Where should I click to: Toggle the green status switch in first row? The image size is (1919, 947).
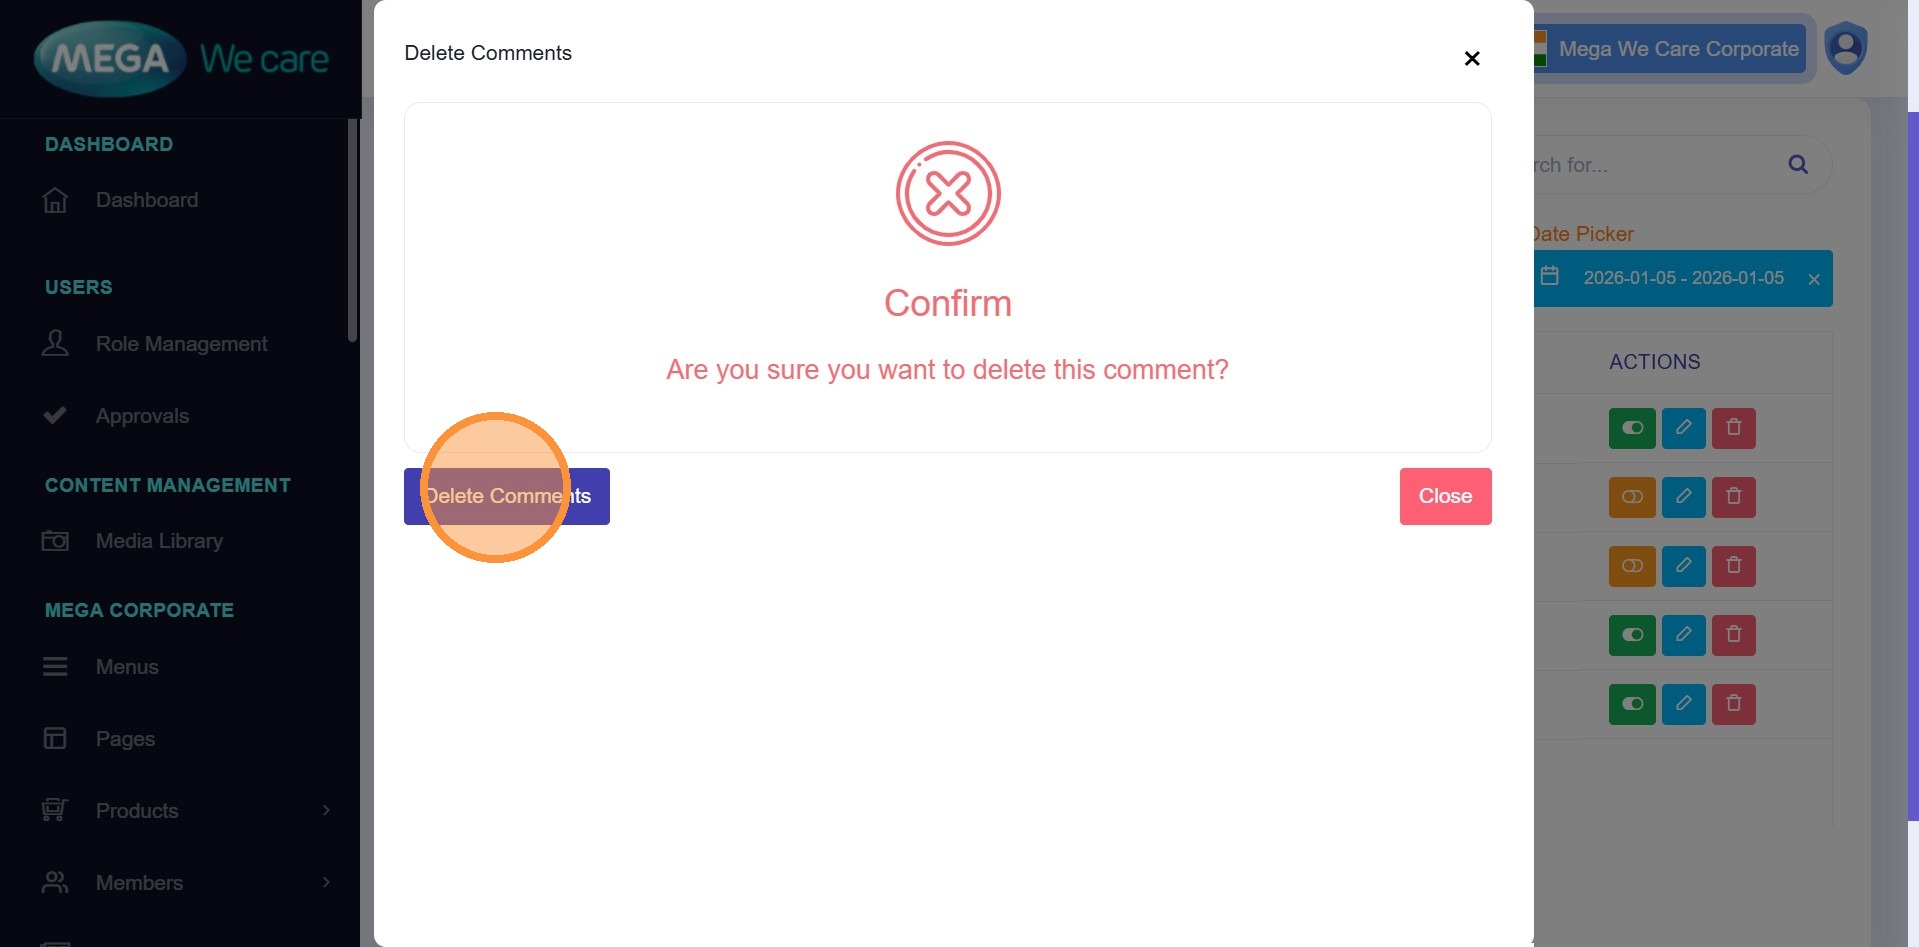[1632, 428]
